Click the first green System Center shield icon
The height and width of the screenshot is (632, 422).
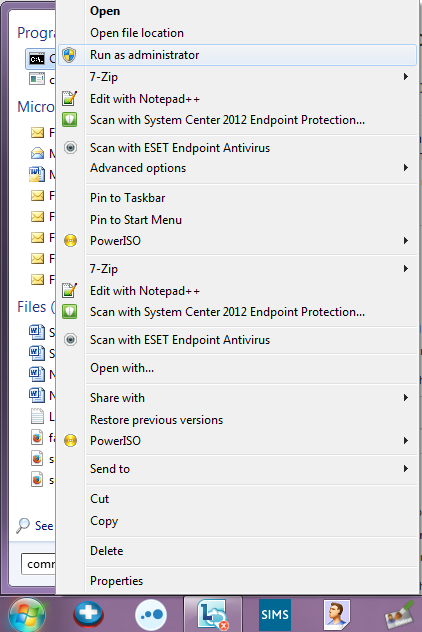(x=69, y=120)
